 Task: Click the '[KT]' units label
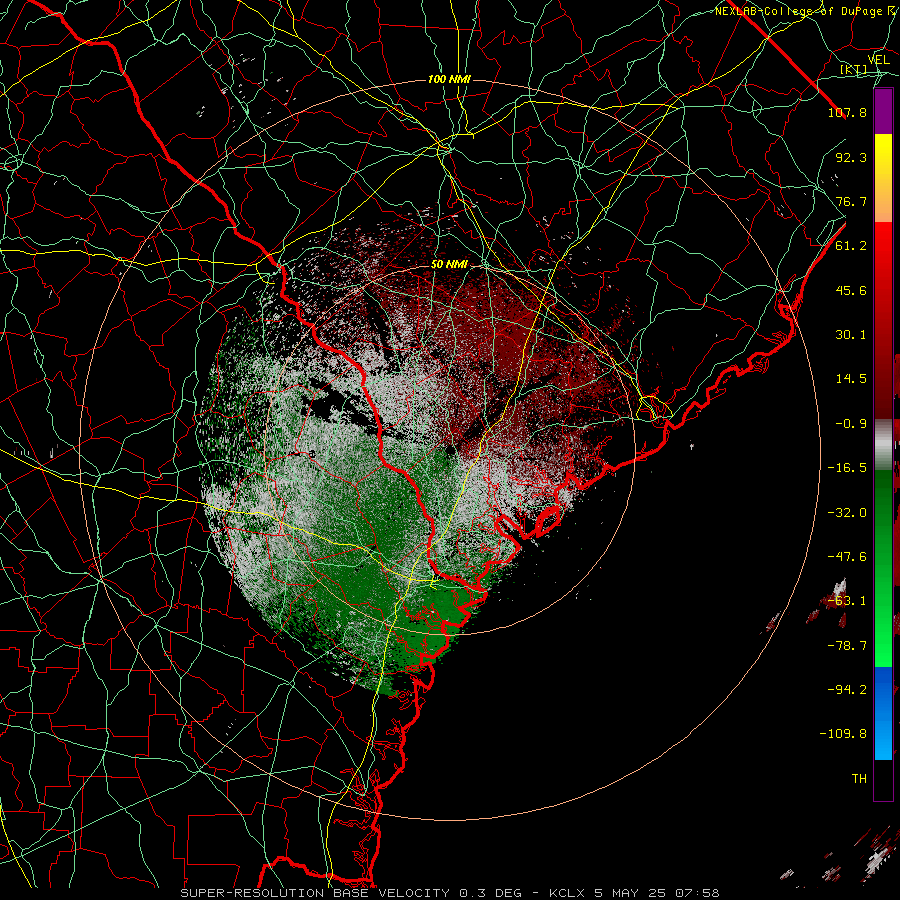click(x=853, y=69)
